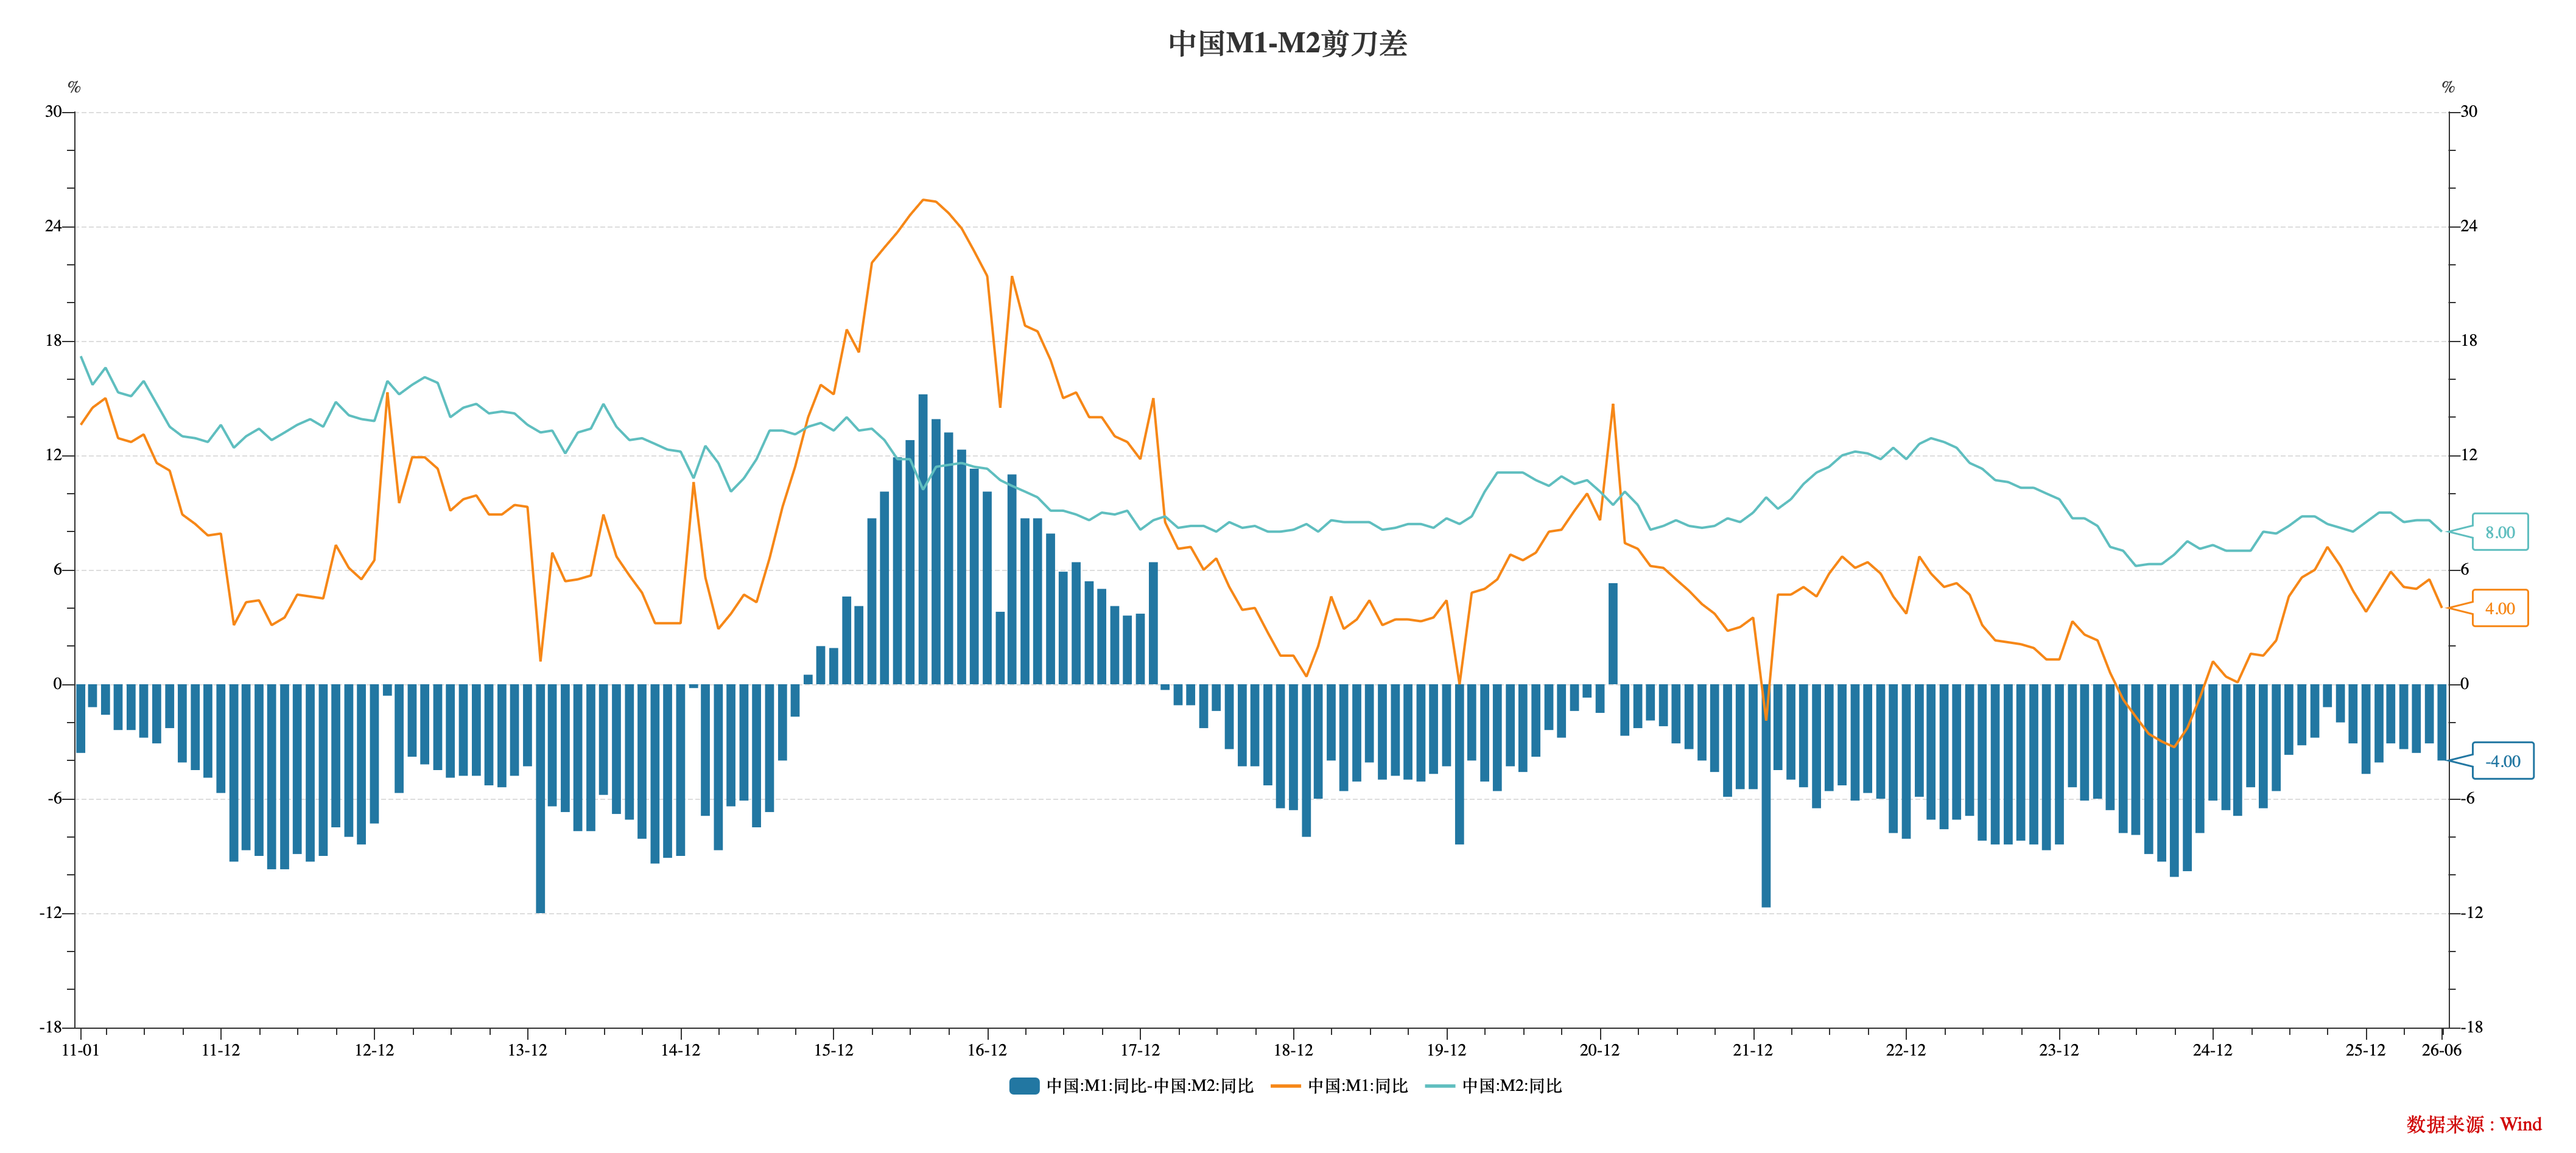Image resolution: width=2576 pixels, height=1153 pixels.
Task: Click the M1 orange line peak near 25
Action: (923, 200)
